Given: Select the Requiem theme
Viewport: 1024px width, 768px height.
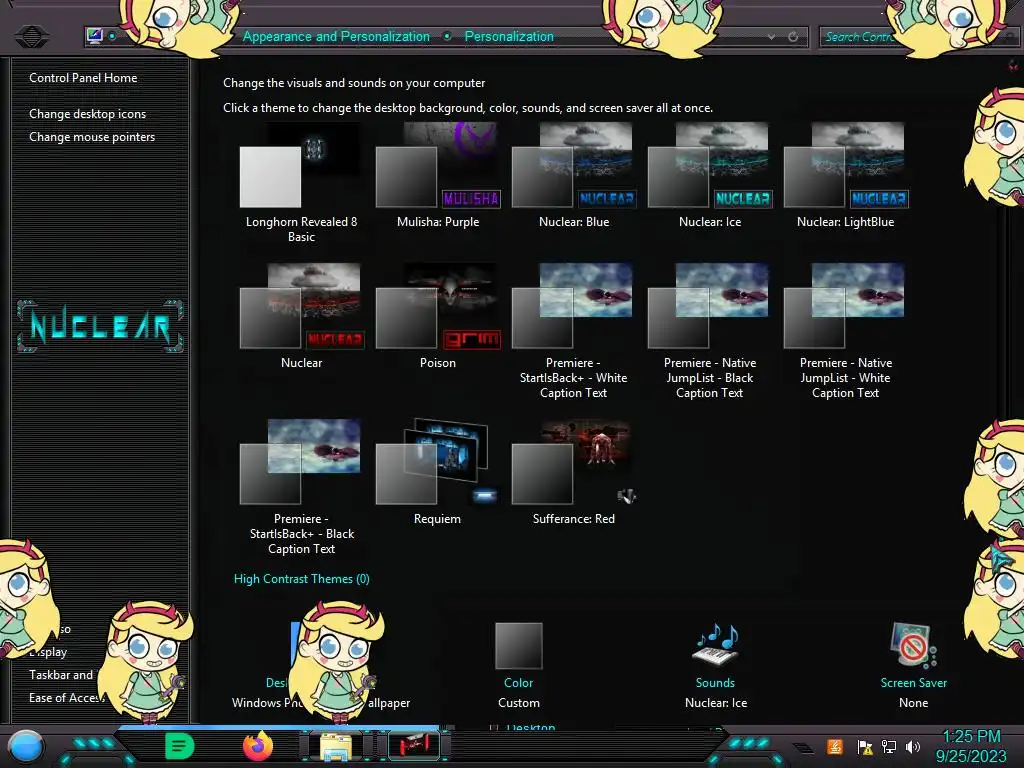Looking at the screenshot, I should pyautogui.click(x=438, y=472).
